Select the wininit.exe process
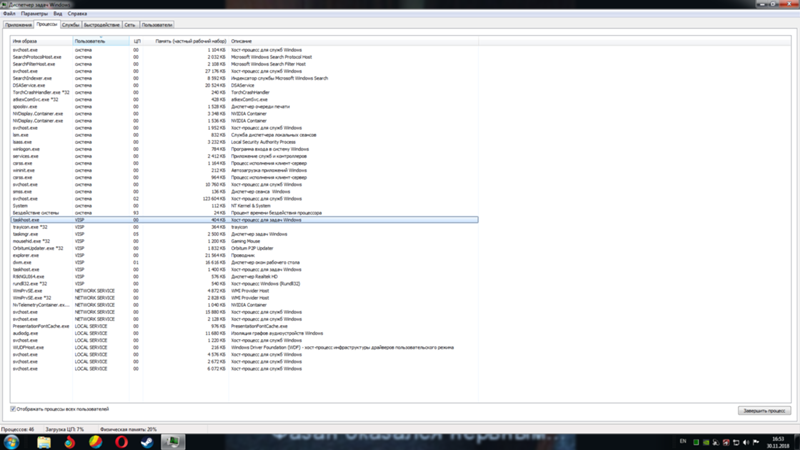800x450 pixels. 244,170
